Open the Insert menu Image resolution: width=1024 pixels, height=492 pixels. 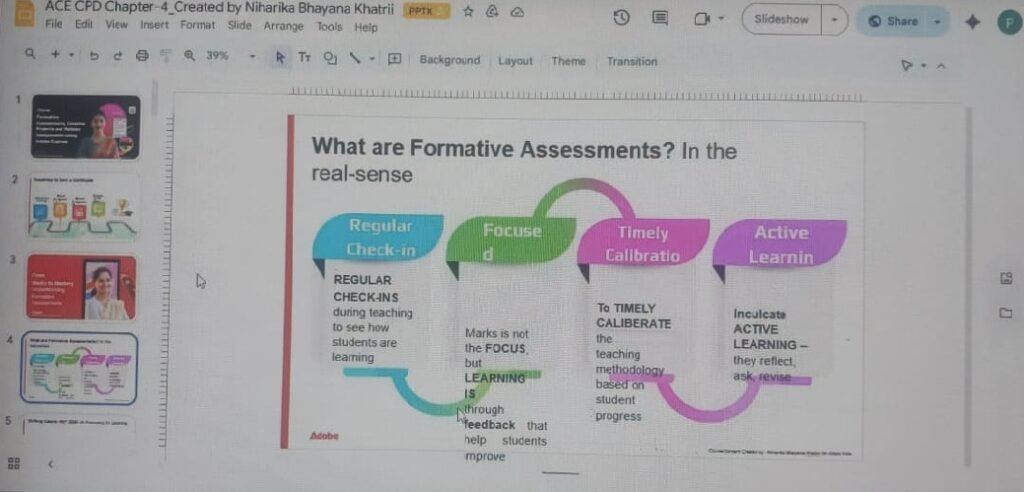coord(154,25)
